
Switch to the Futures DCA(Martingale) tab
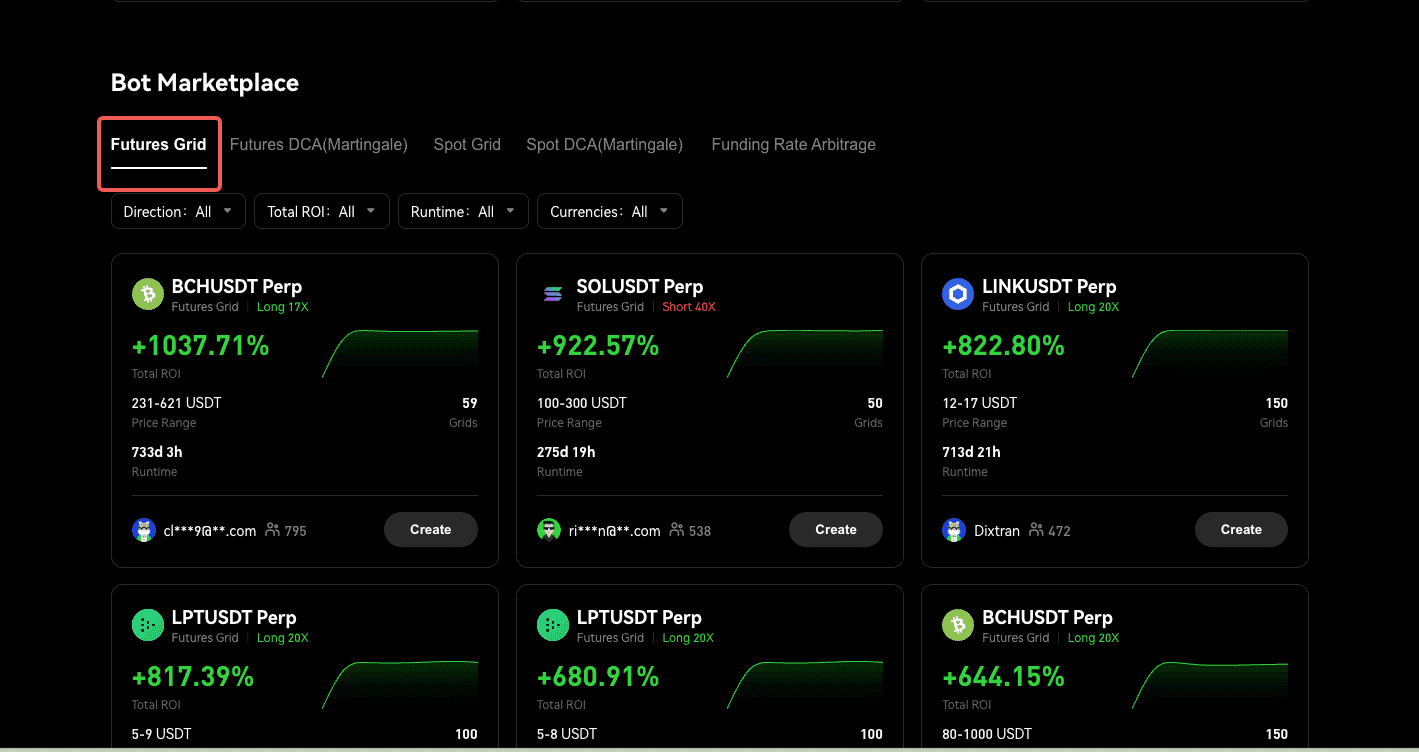click(x=318, y=144)
